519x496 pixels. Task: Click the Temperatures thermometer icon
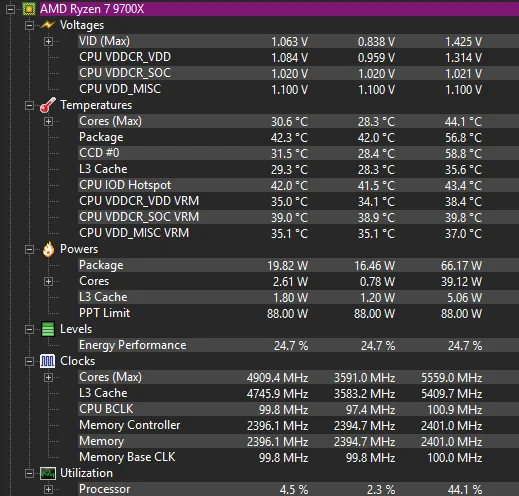coord(48,105)
